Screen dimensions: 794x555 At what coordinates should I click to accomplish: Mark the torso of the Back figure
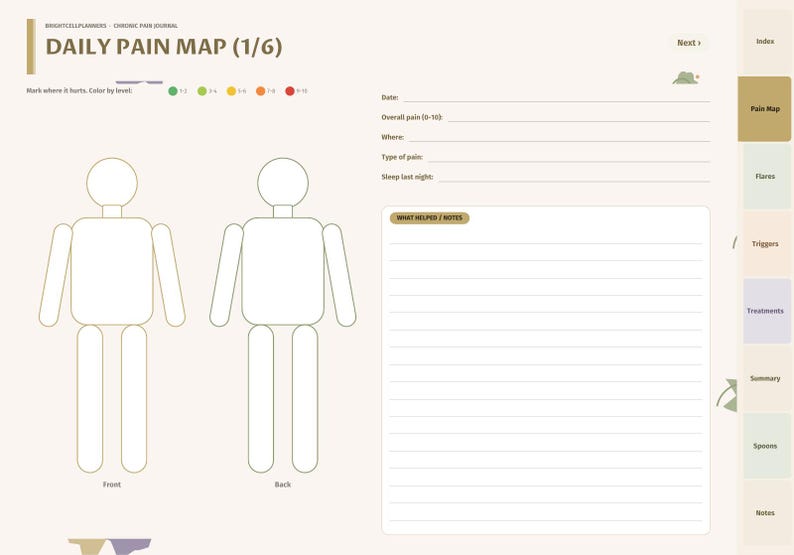click(283, 271)
